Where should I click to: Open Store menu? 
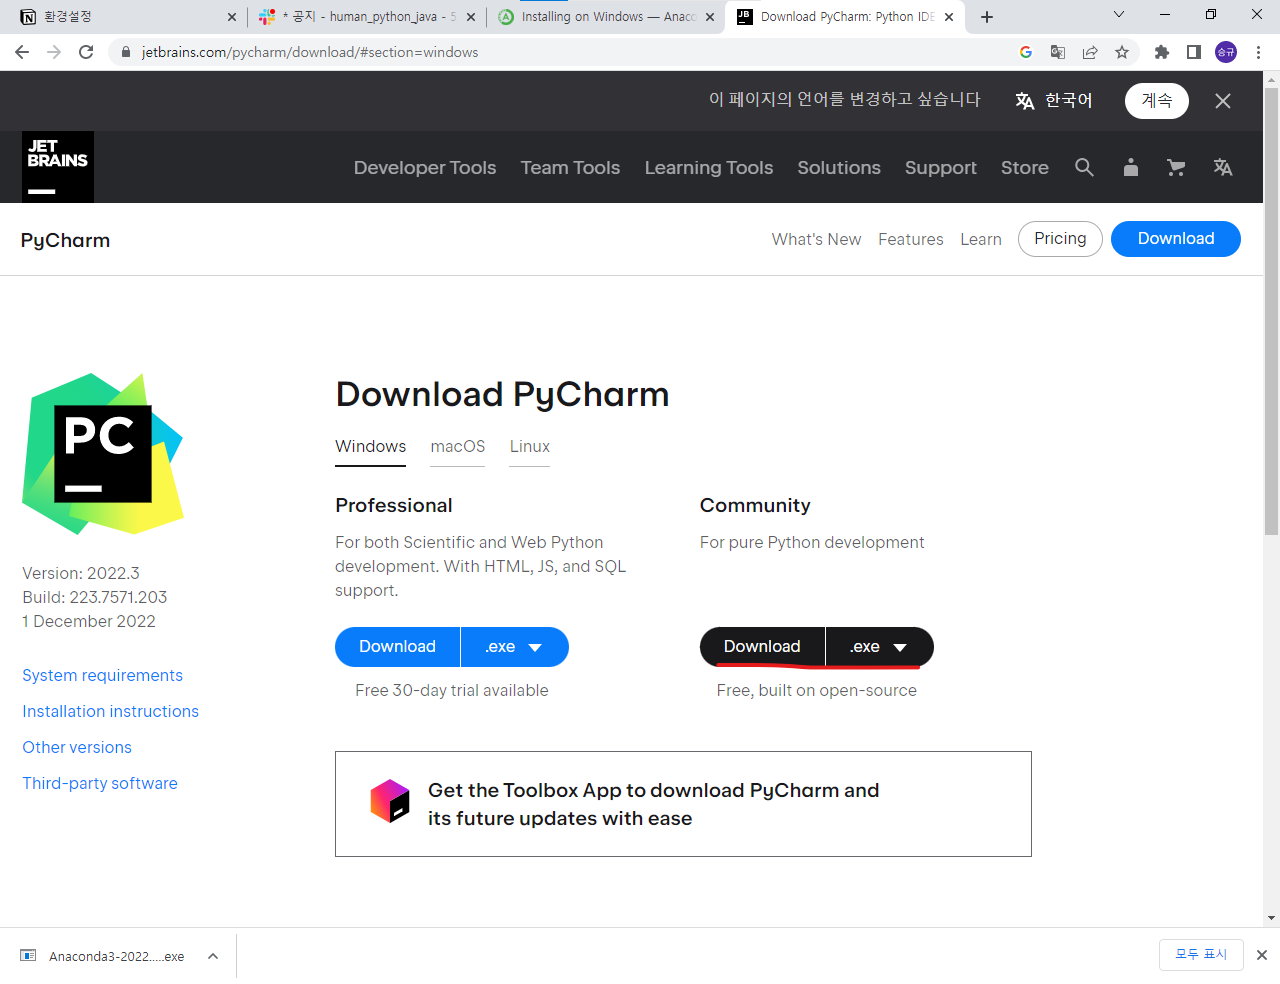pos(1025,167)
